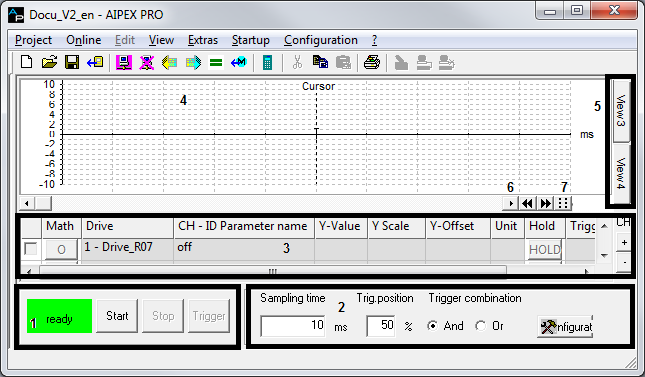This screenshot has height=377, width=645.
Task: Click the last grey user icon with arrow
Action: (x=447, y=63)
